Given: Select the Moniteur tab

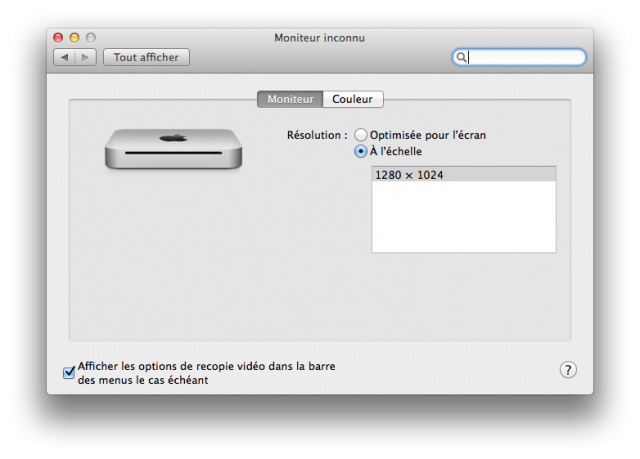Looking at the screenshot, I should coord(290,99).
